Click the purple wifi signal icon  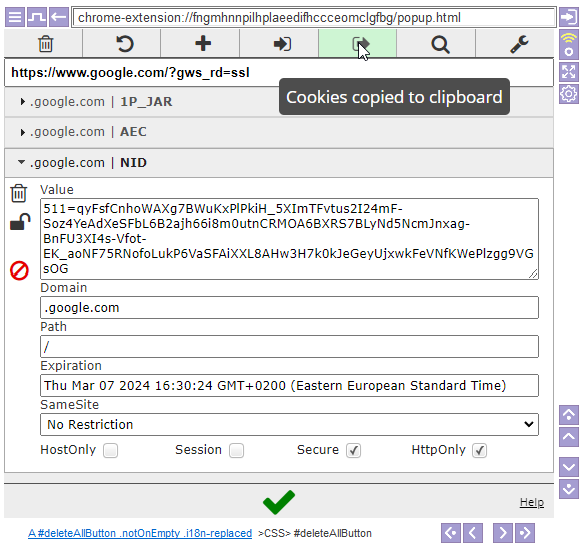(x=569, y=45)
